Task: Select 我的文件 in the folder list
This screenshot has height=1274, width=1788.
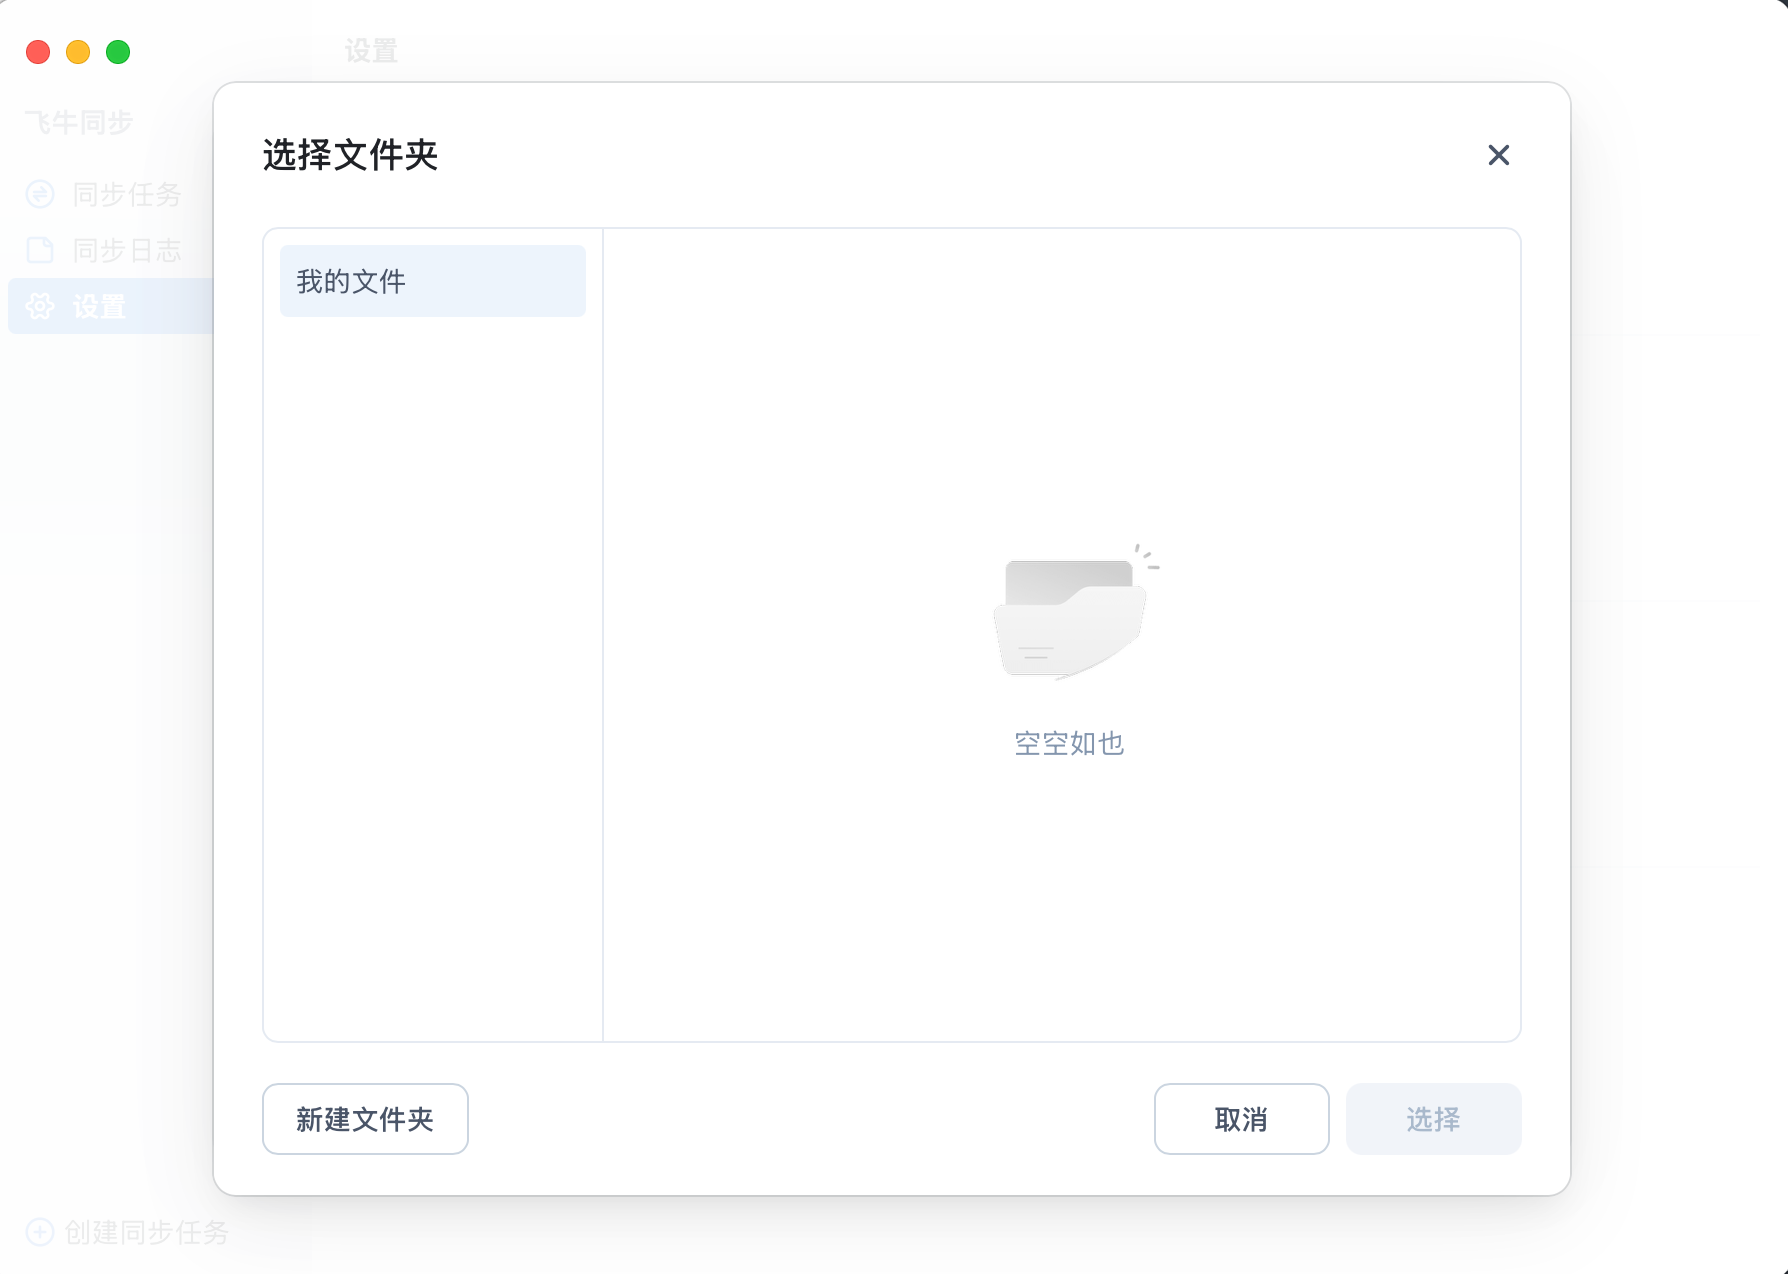Action: pos(432,281)
